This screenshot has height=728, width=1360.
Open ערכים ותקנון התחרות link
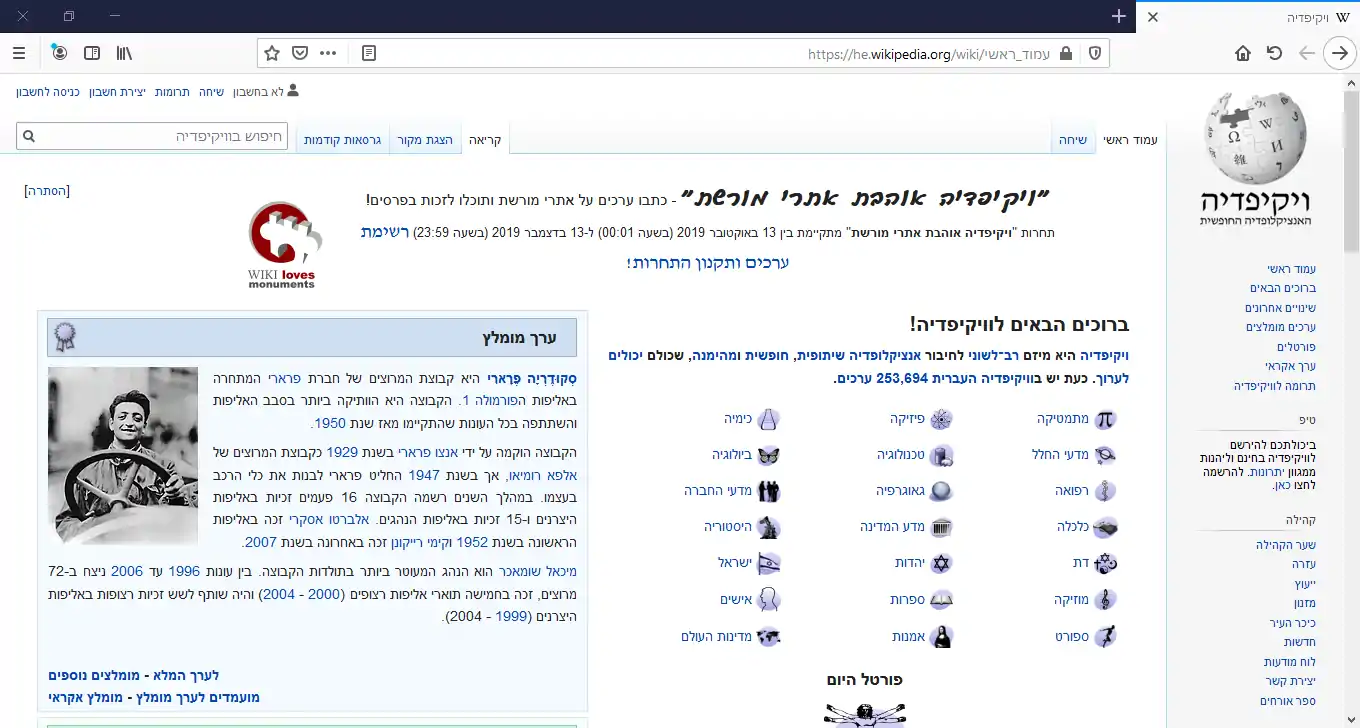click(x=708, y=263)
